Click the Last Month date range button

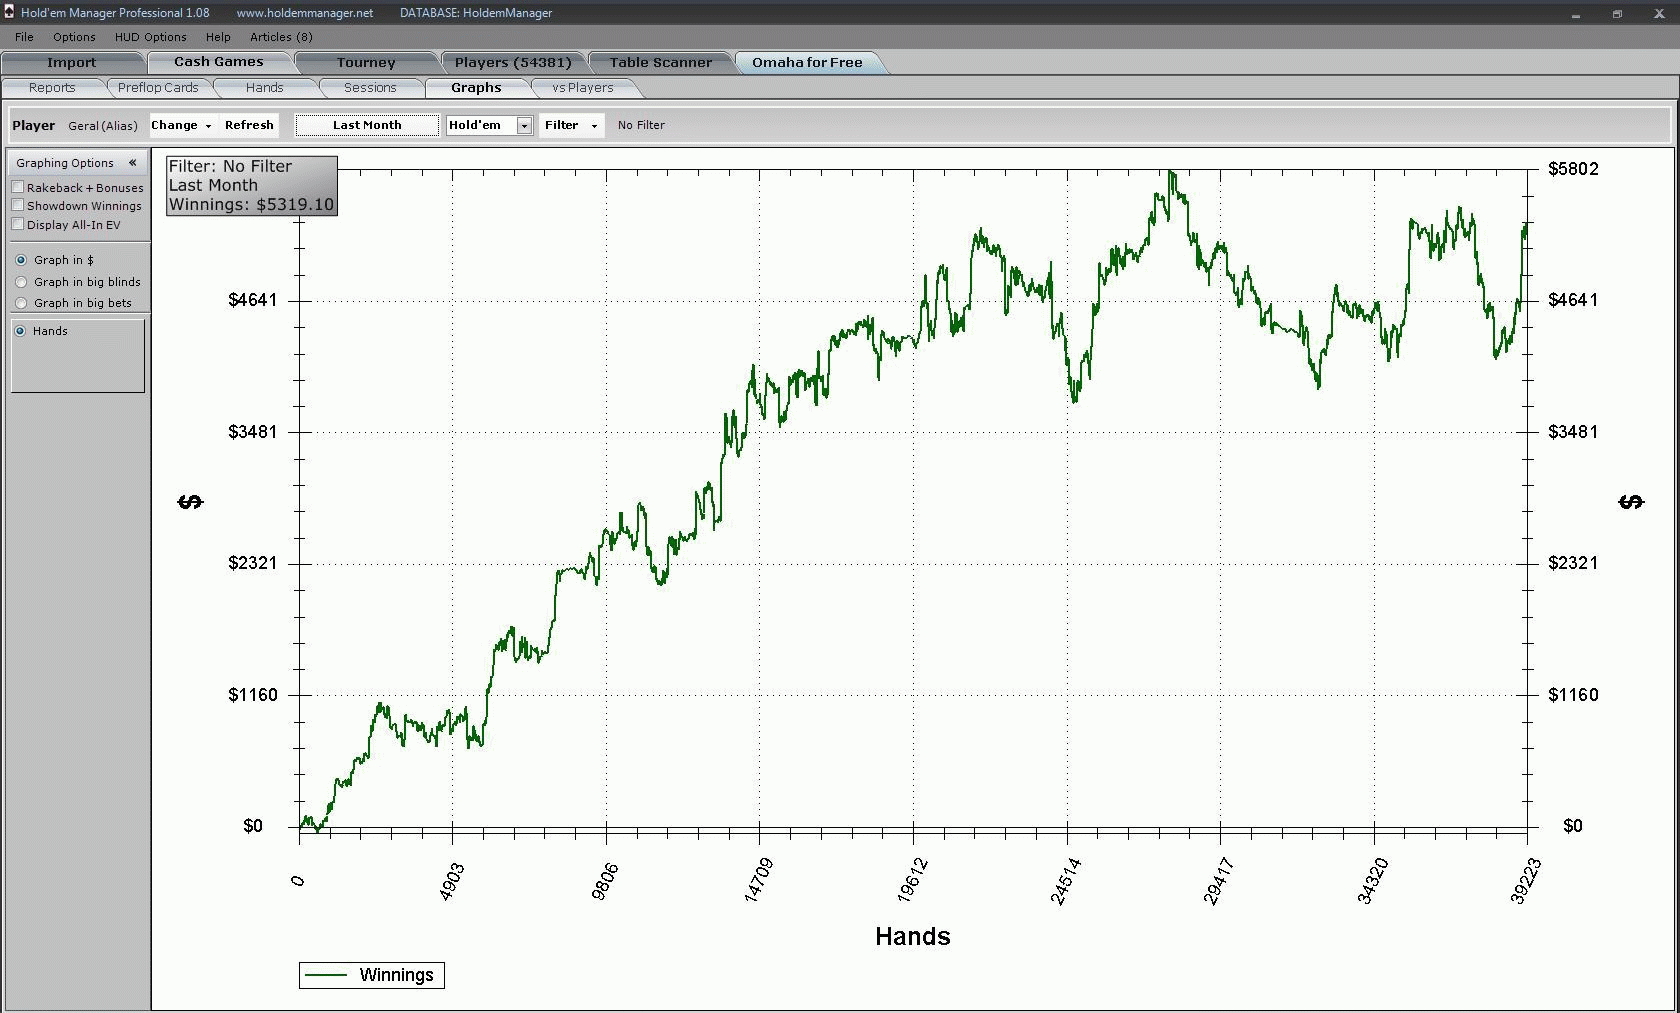[x=367, y=125]
